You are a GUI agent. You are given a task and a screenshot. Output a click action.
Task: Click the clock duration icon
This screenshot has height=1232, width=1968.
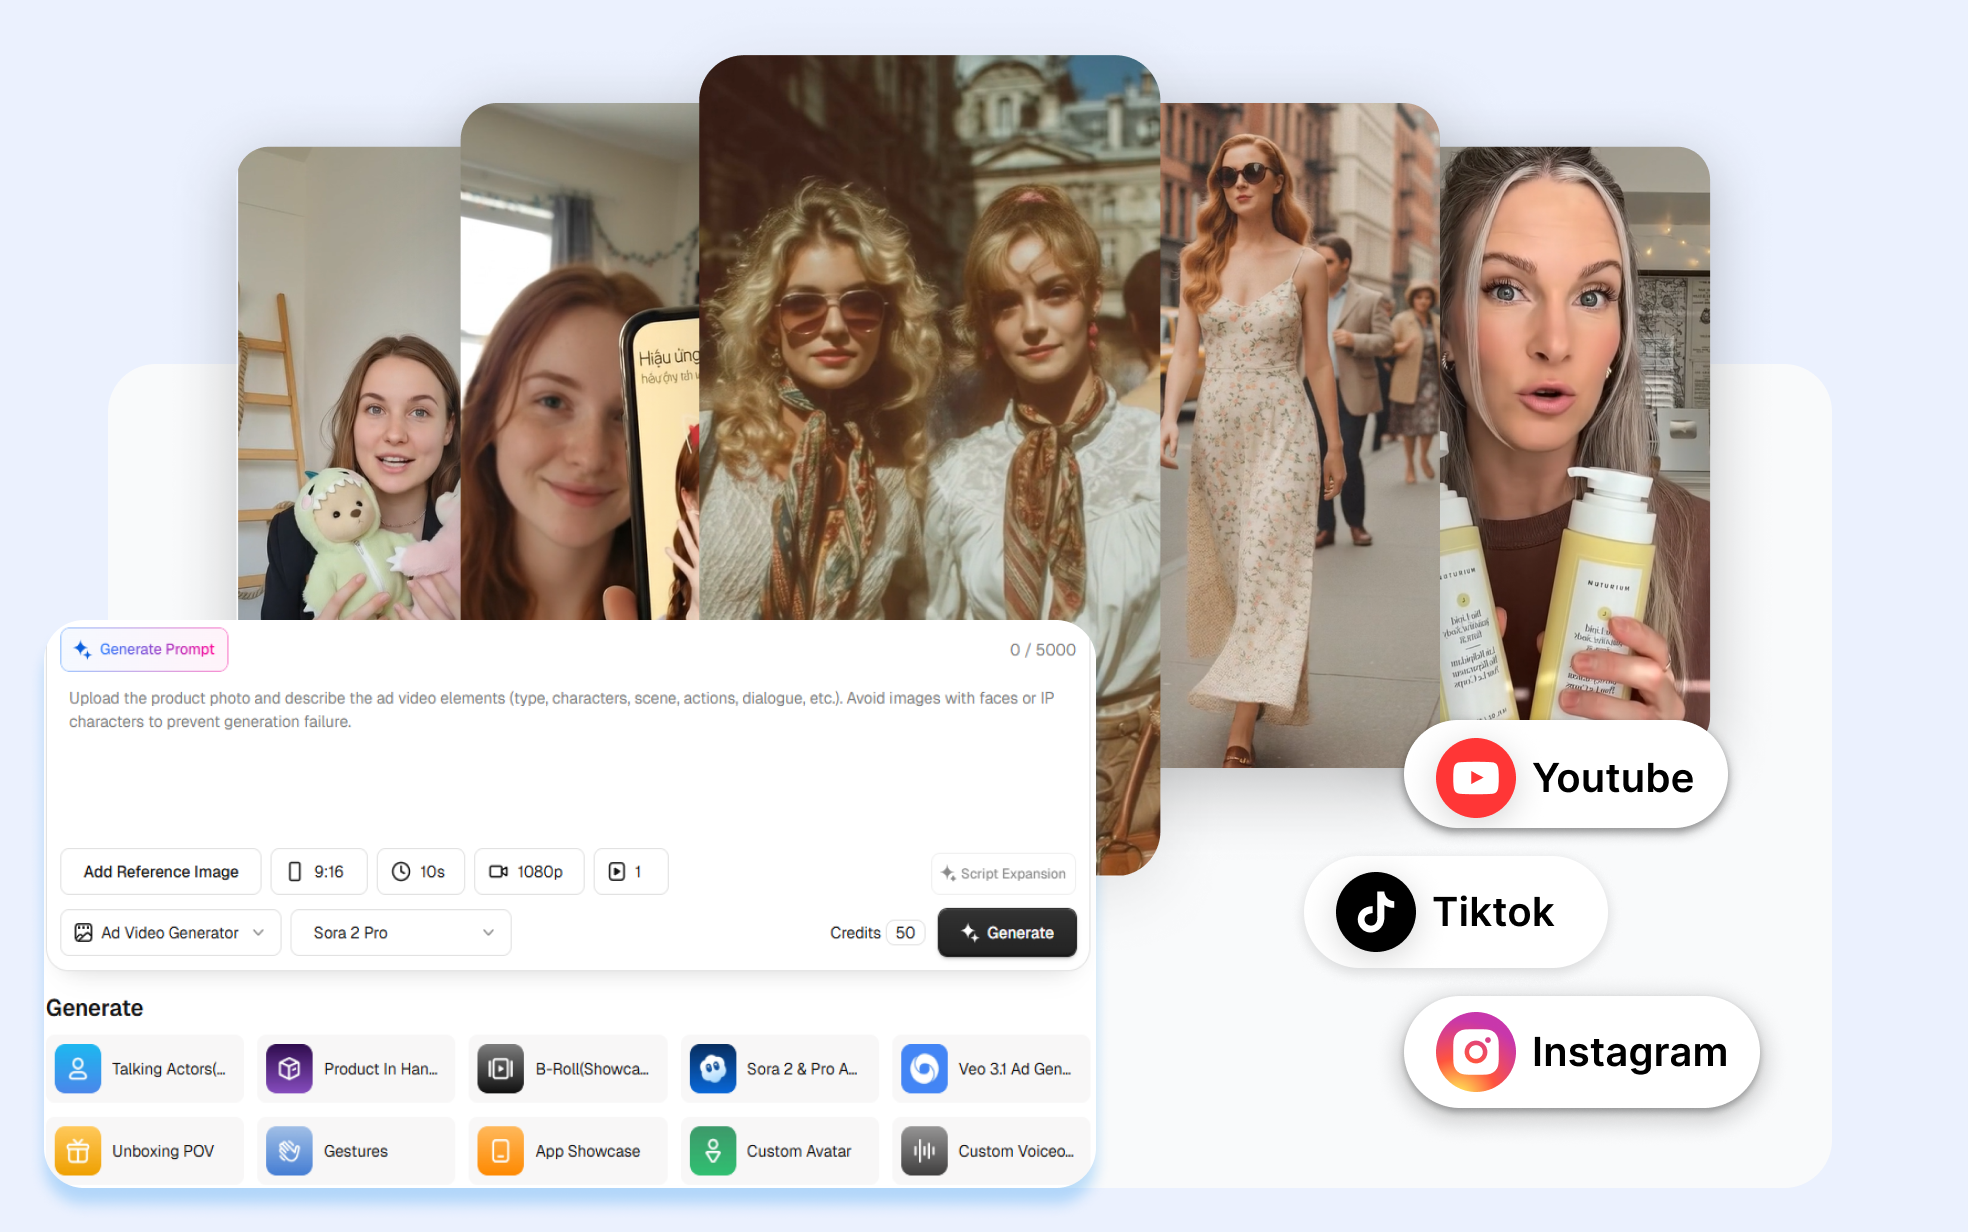[401, 872]
